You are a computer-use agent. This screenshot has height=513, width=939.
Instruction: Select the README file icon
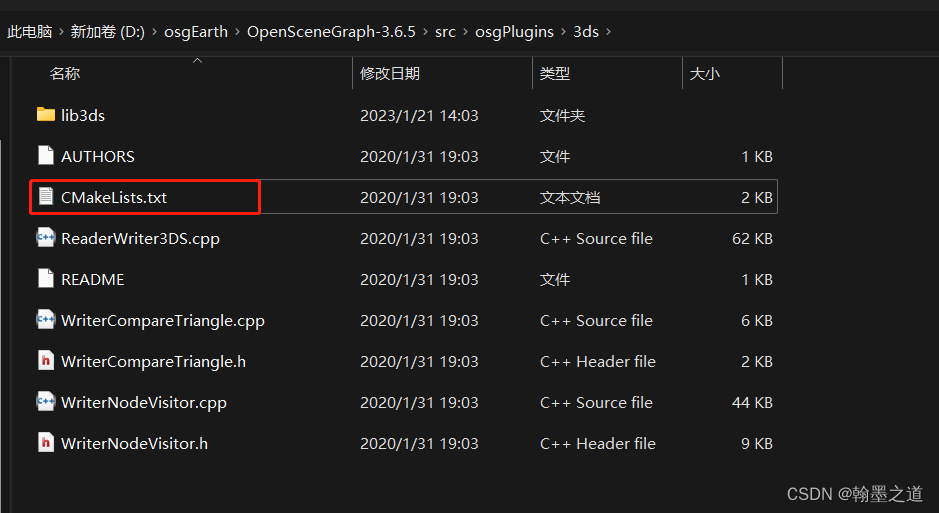46,278
